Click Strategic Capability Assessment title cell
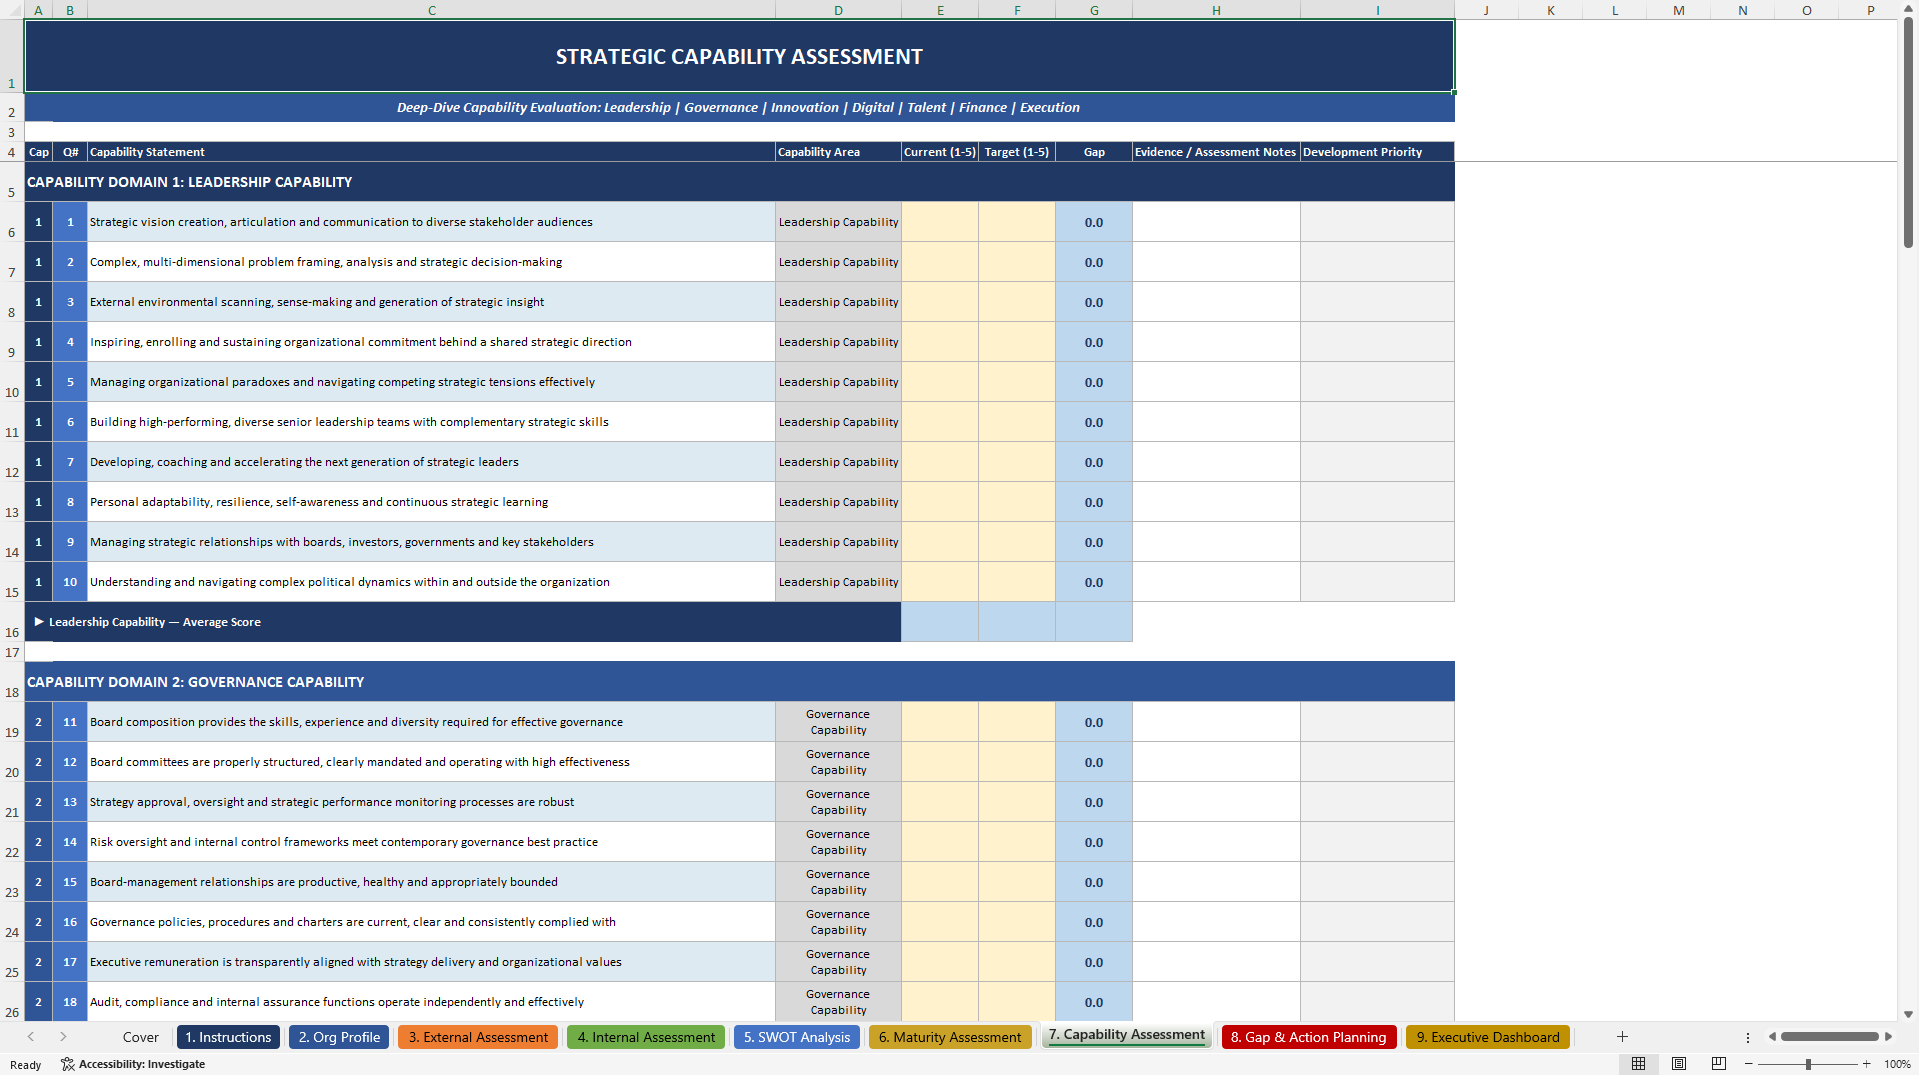Screen dimensions: 1919x1075 pos(739,56)
